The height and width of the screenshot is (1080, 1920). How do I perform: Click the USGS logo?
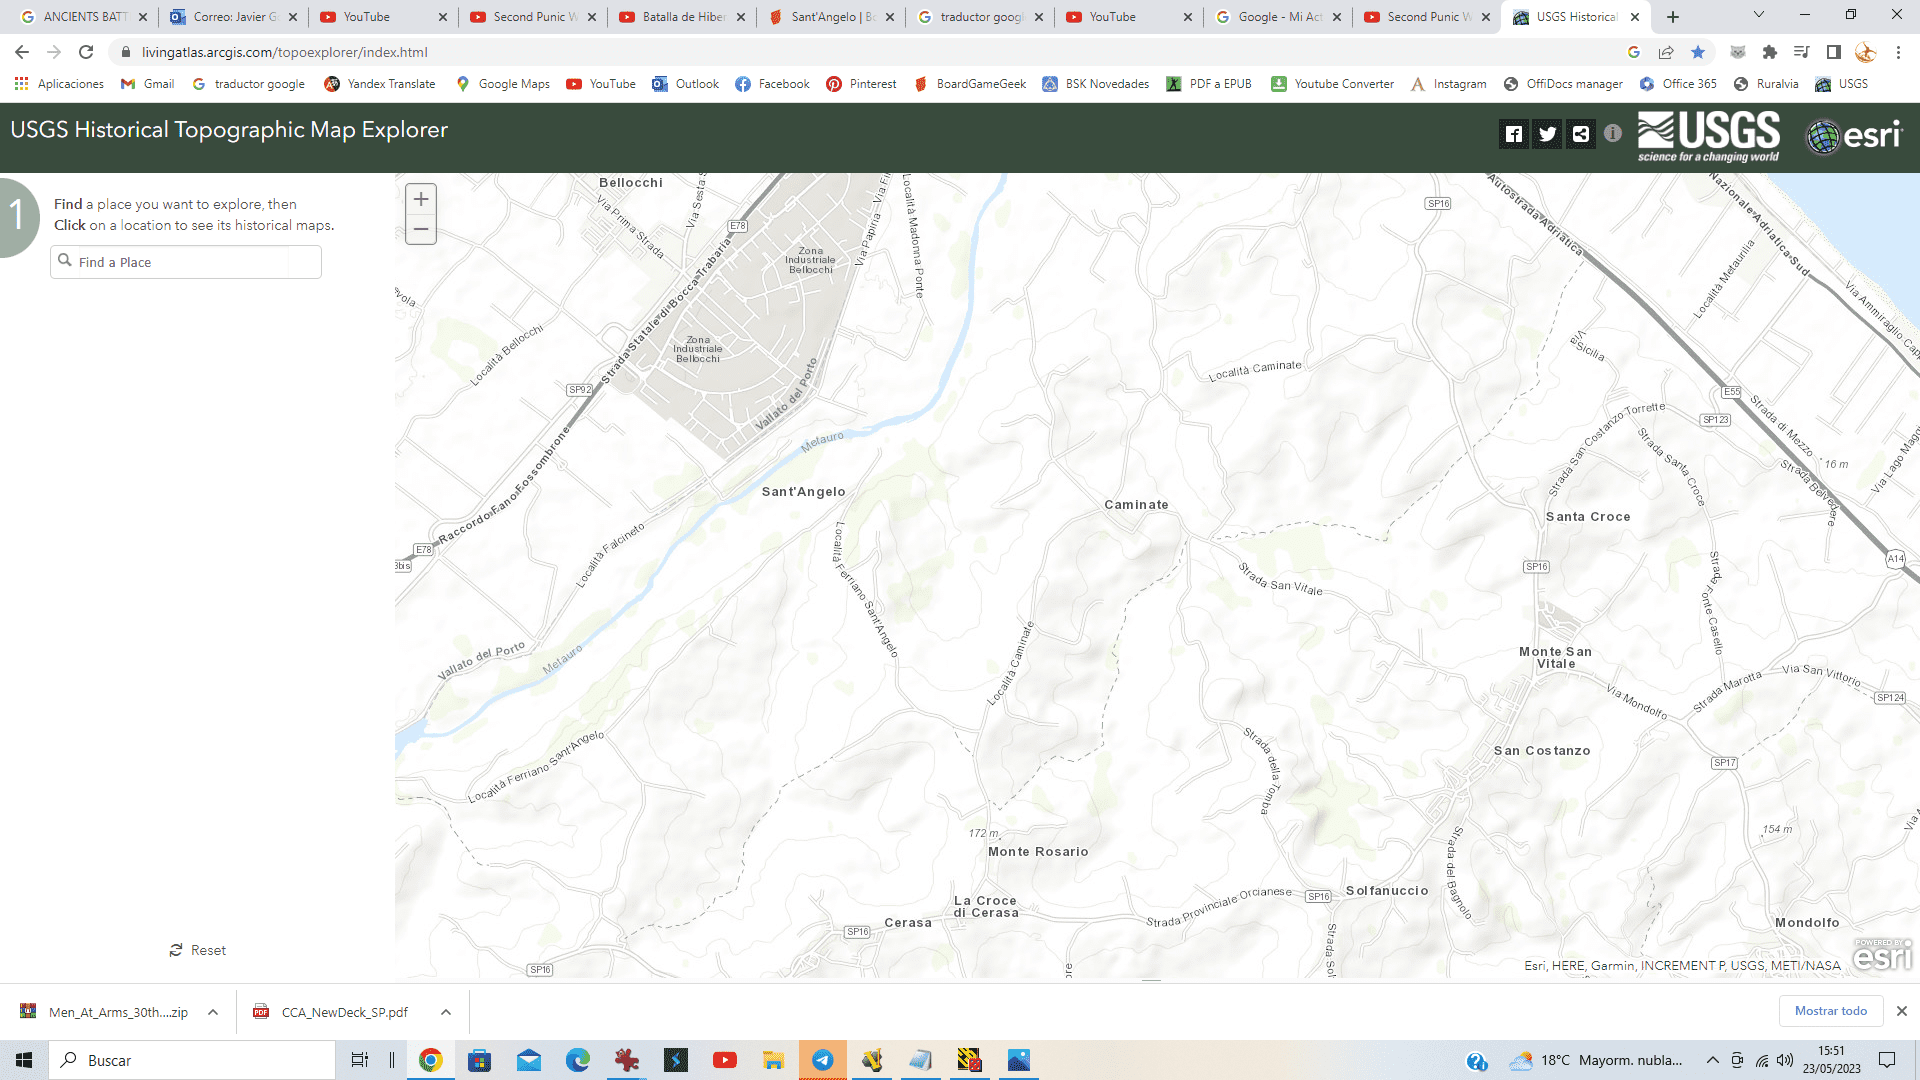tap(1708, 135)
